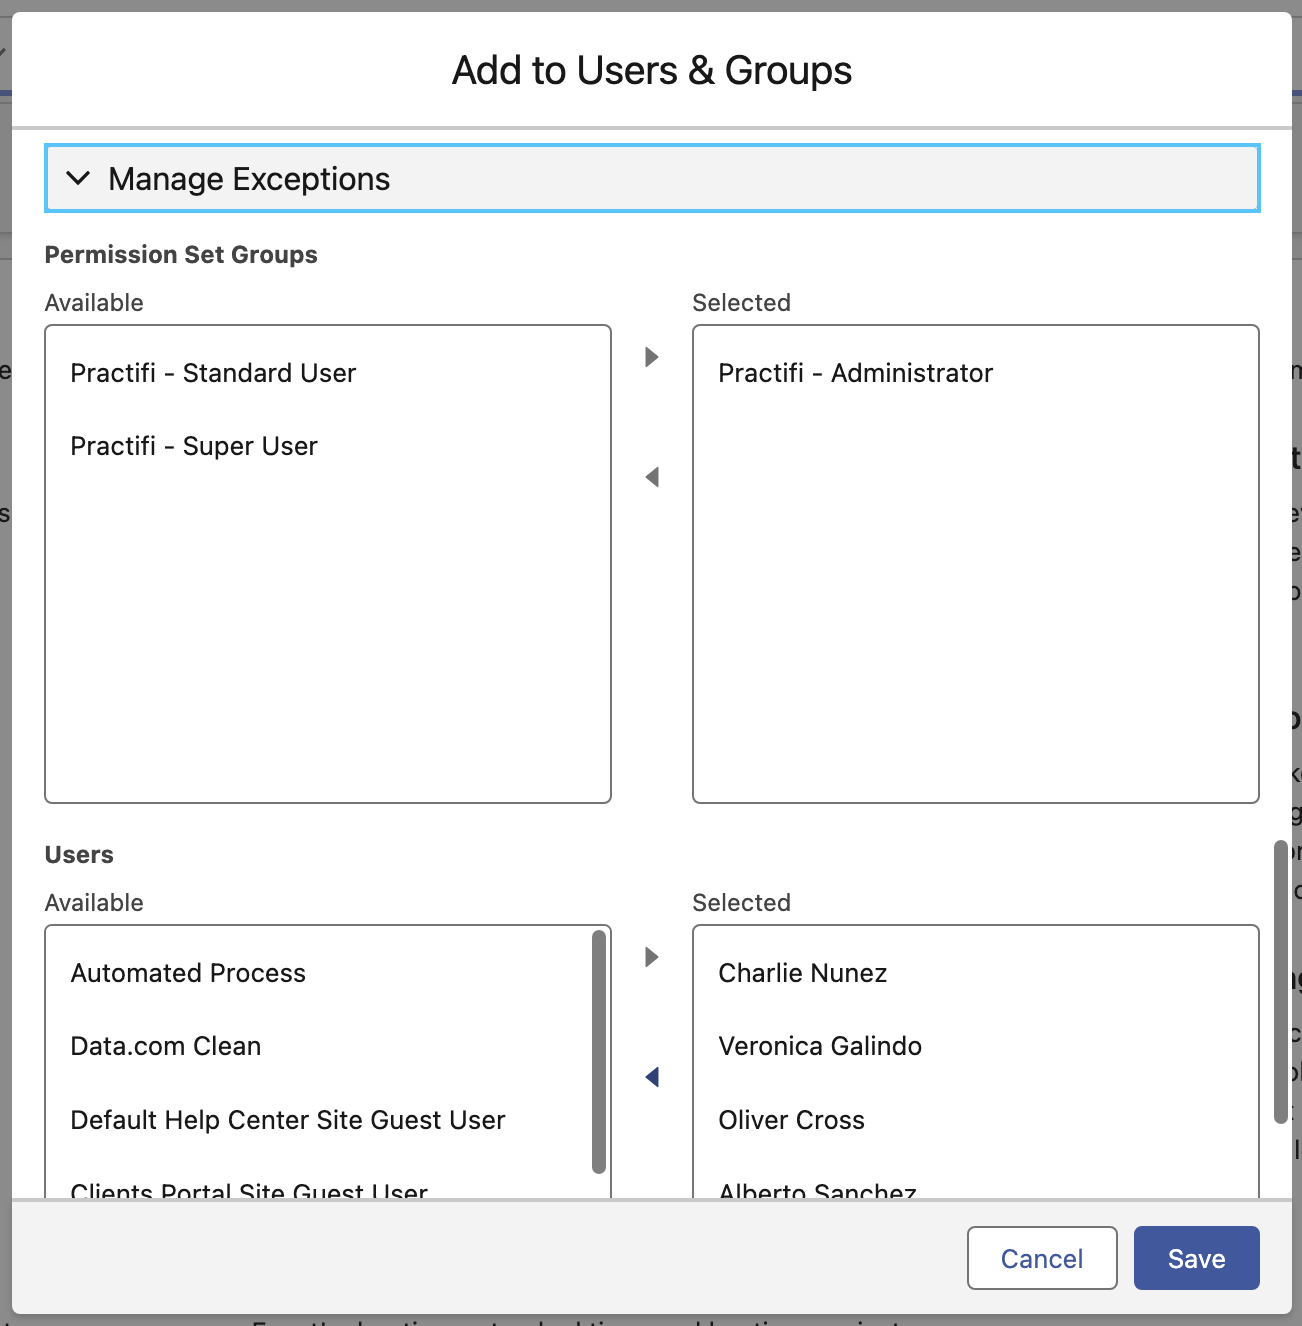This screenshot has height=1326, width=1302.
Task: Save the users and groups changes
Action: 1196,1258
